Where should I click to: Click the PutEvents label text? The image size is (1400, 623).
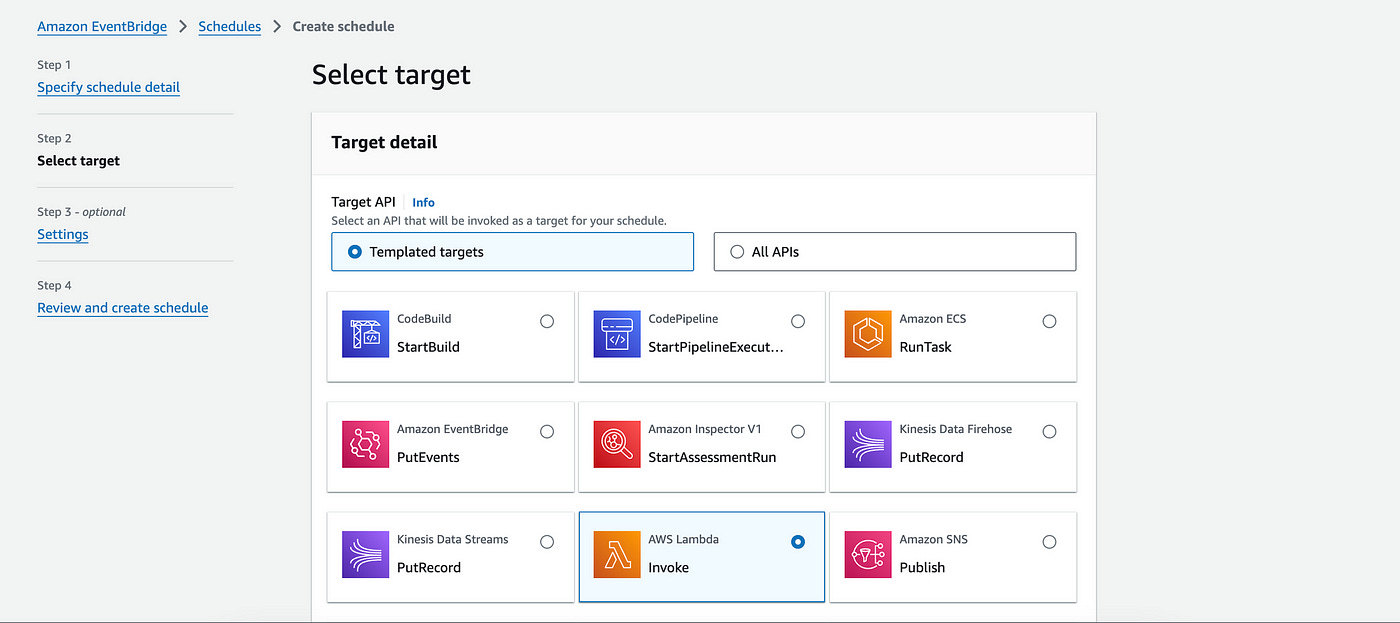pyautogui.click(x=428, y=457)
